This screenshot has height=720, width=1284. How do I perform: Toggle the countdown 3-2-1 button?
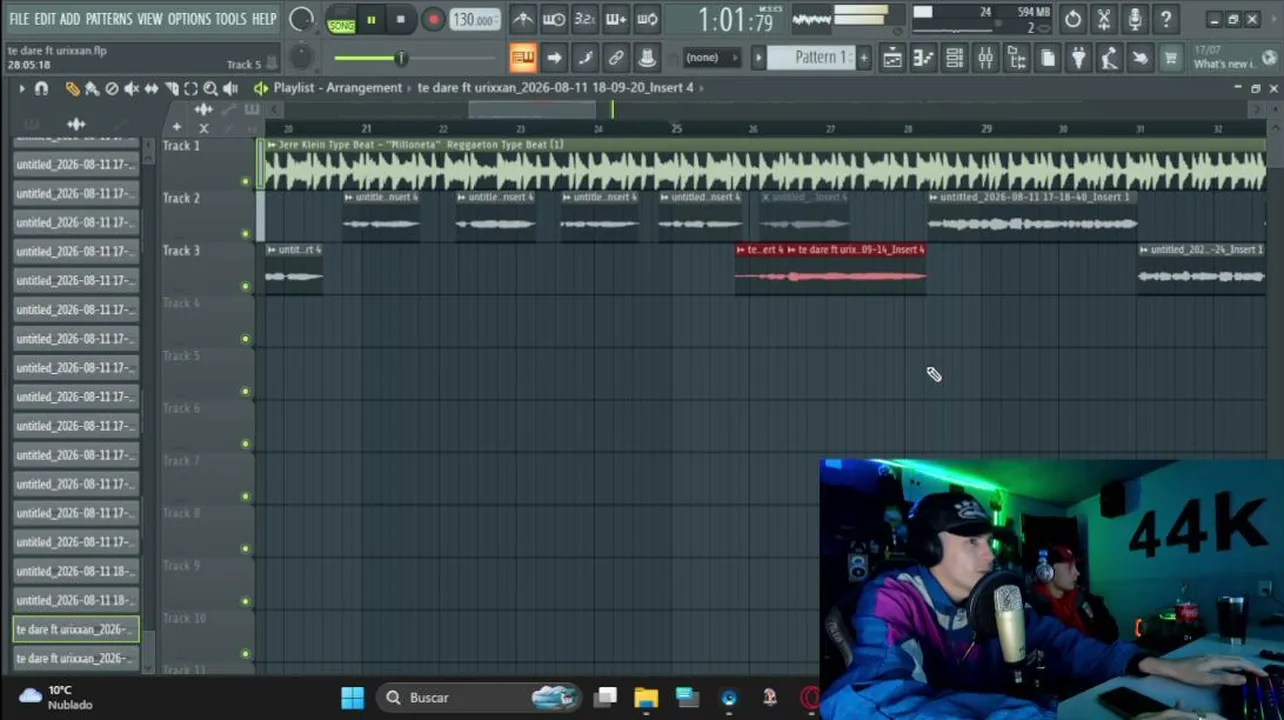point(585,19)
